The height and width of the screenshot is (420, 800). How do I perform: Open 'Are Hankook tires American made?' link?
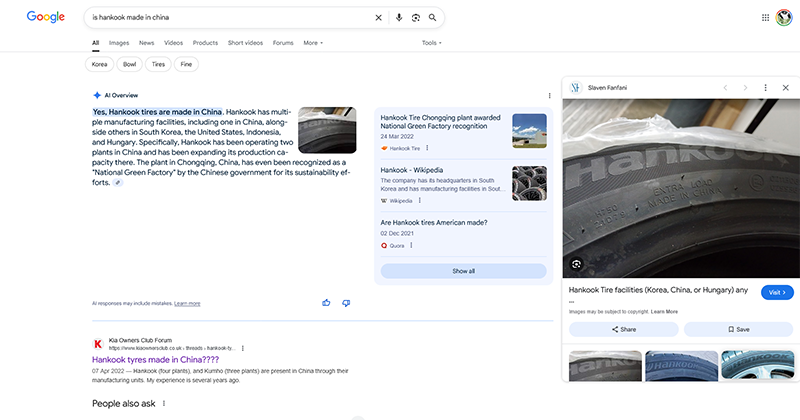coord(434,223)
